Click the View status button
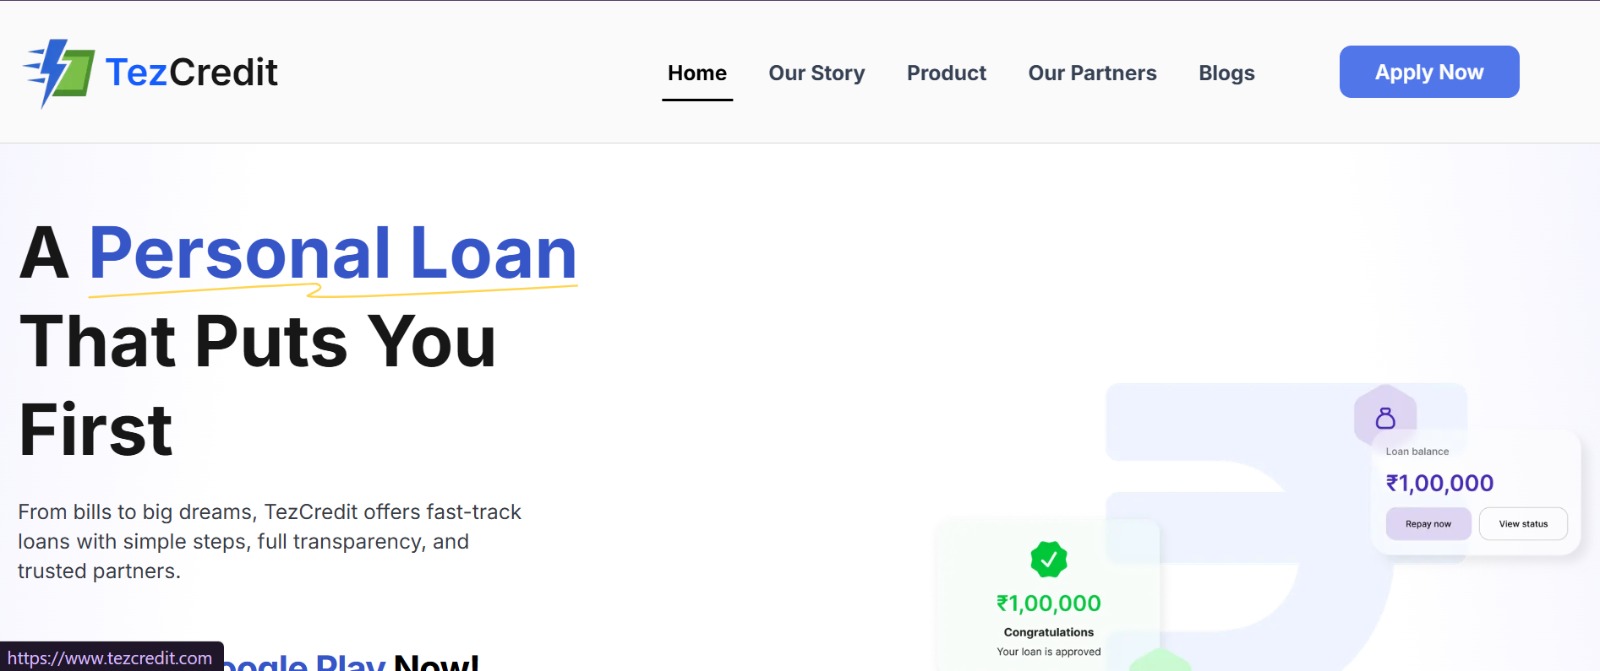Image resolution: width=1600 pixels, height=671 pixels. 1523,524
